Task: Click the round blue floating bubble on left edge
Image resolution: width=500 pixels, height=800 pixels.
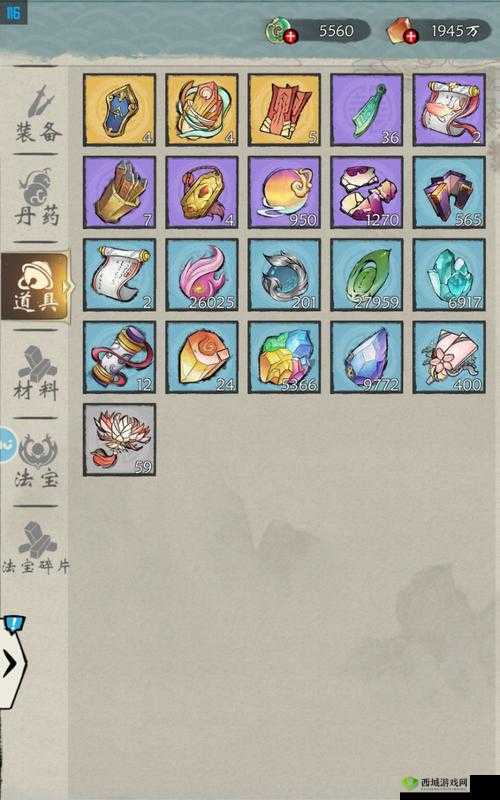Action: [7, 446]
